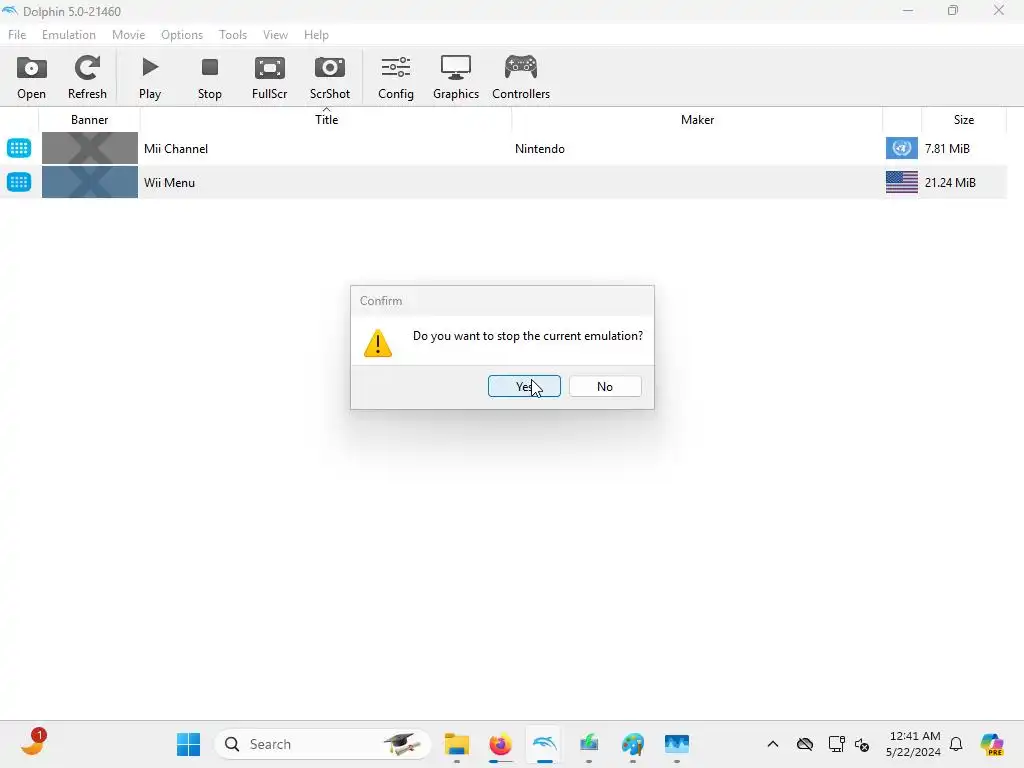Open the Copilot preview icon

pos(991,744)
